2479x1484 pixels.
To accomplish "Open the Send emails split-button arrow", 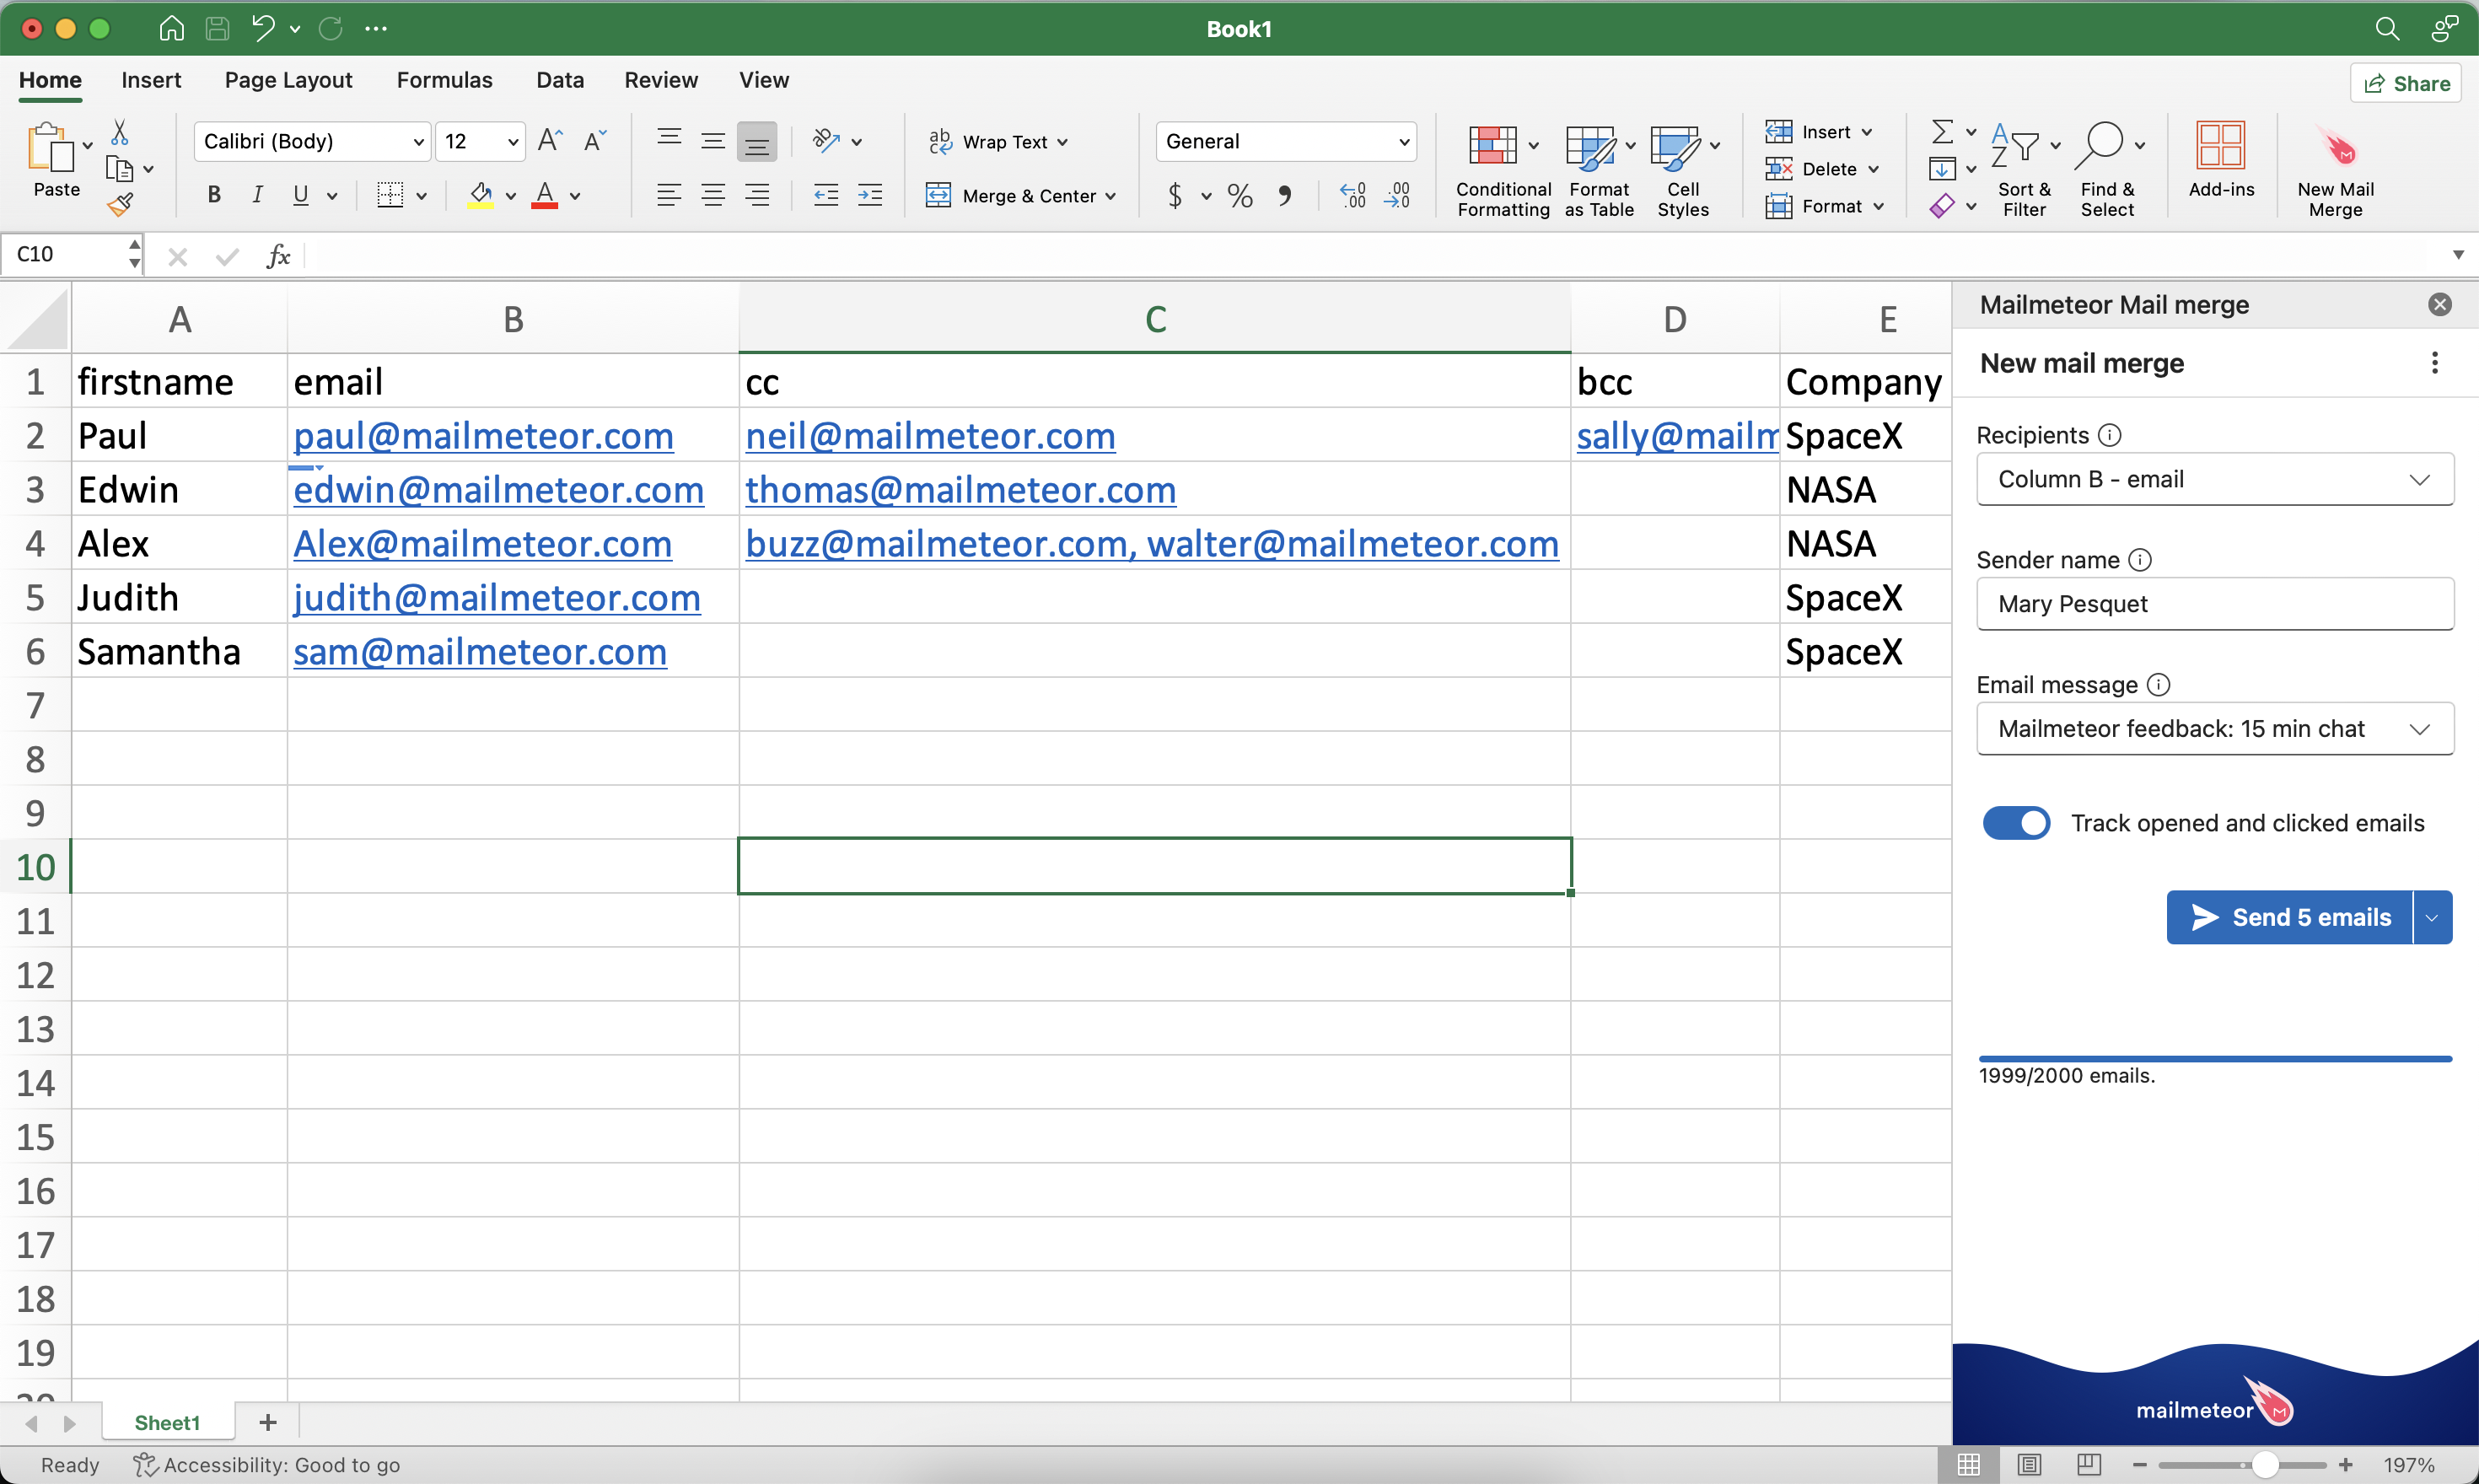I will (2432, 917).
